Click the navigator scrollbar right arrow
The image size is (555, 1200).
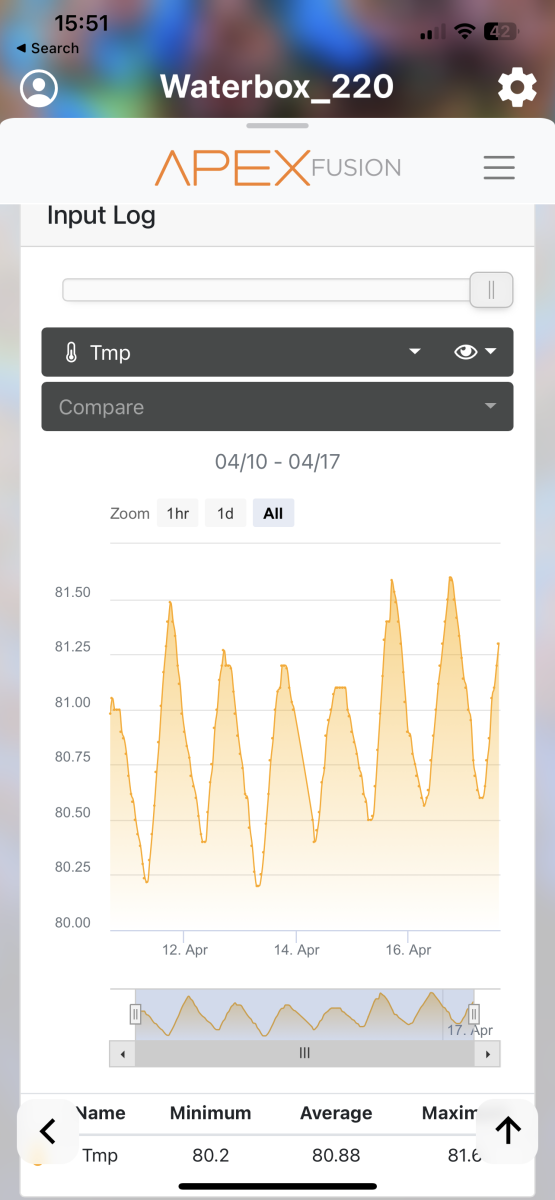coord(488,1054)
